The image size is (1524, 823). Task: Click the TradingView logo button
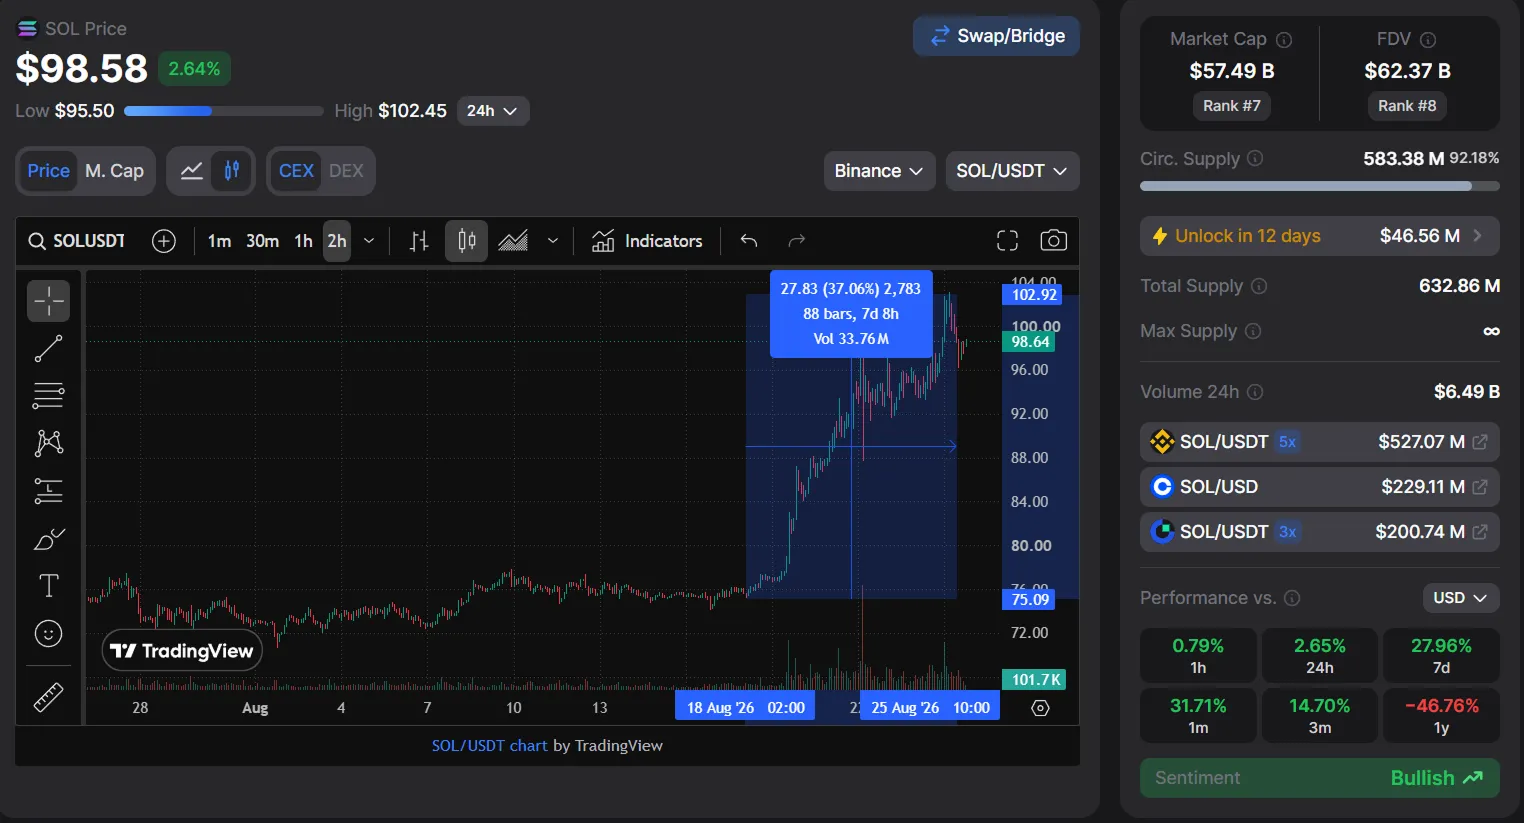pyautogui.click(x=183, y=651)
